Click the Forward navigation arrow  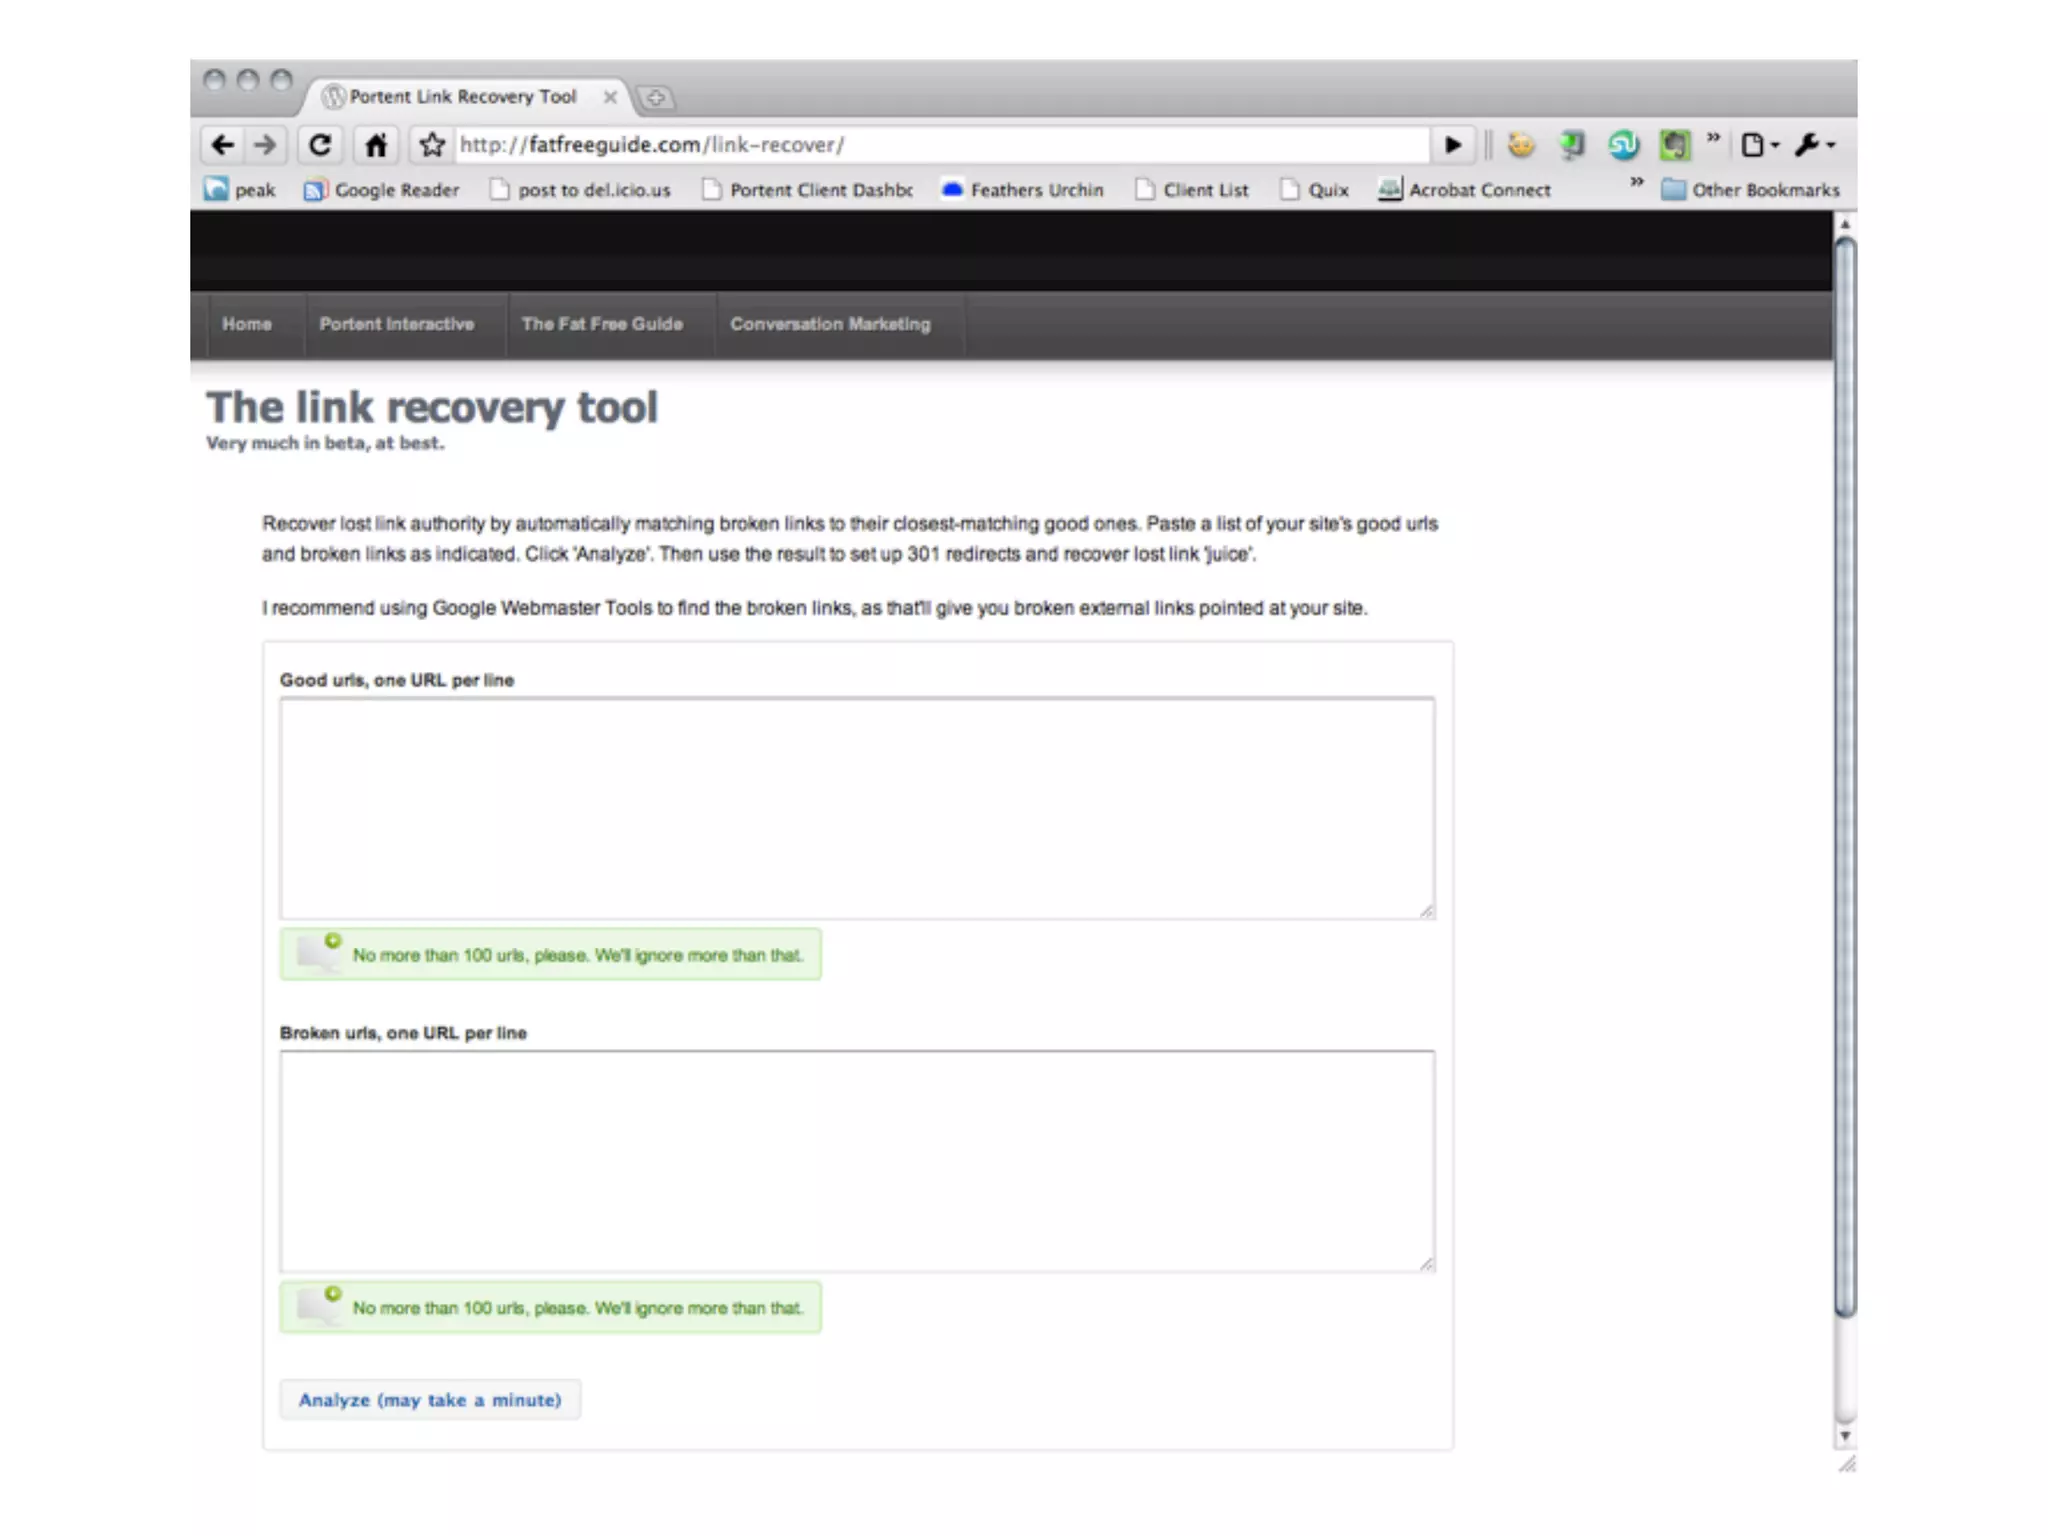coord(265,146)
